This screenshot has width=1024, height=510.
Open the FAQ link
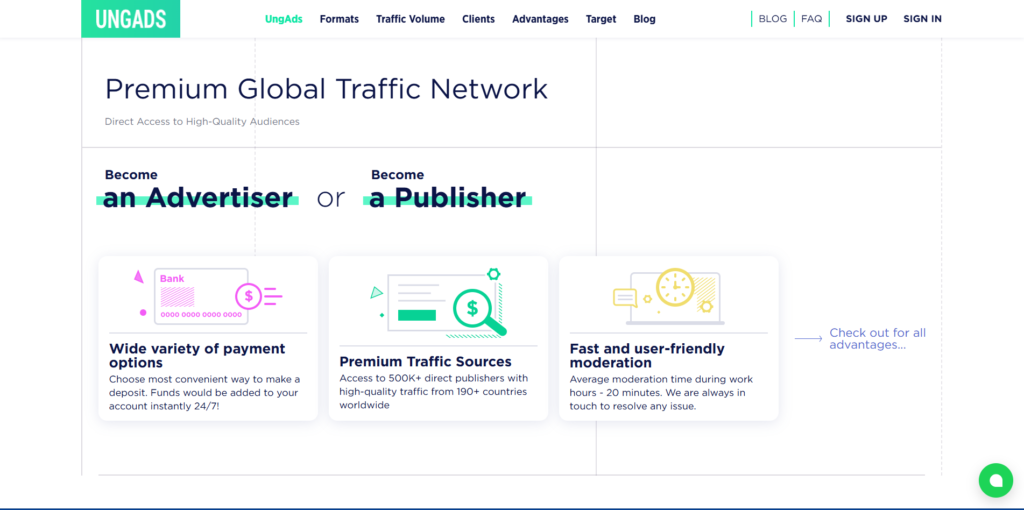811,19
